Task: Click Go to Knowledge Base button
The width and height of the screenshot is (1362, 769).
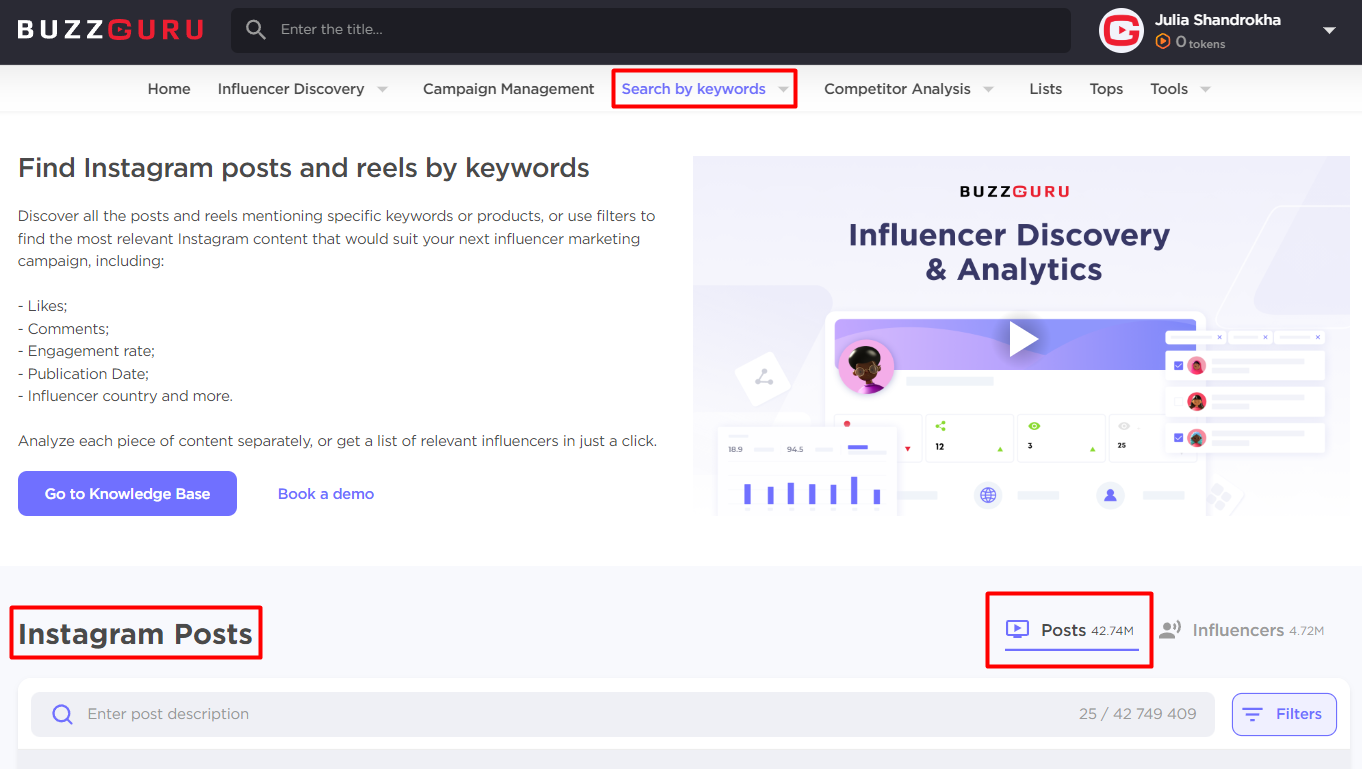Action: click(127, 494)
